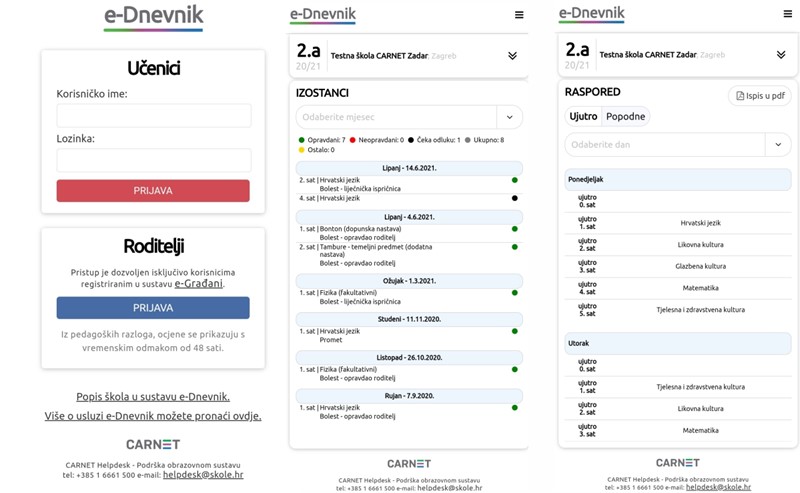
Task: Open hamburger menu on the Raspored screen
Action: pyautogui.click(x=782, y=15)
